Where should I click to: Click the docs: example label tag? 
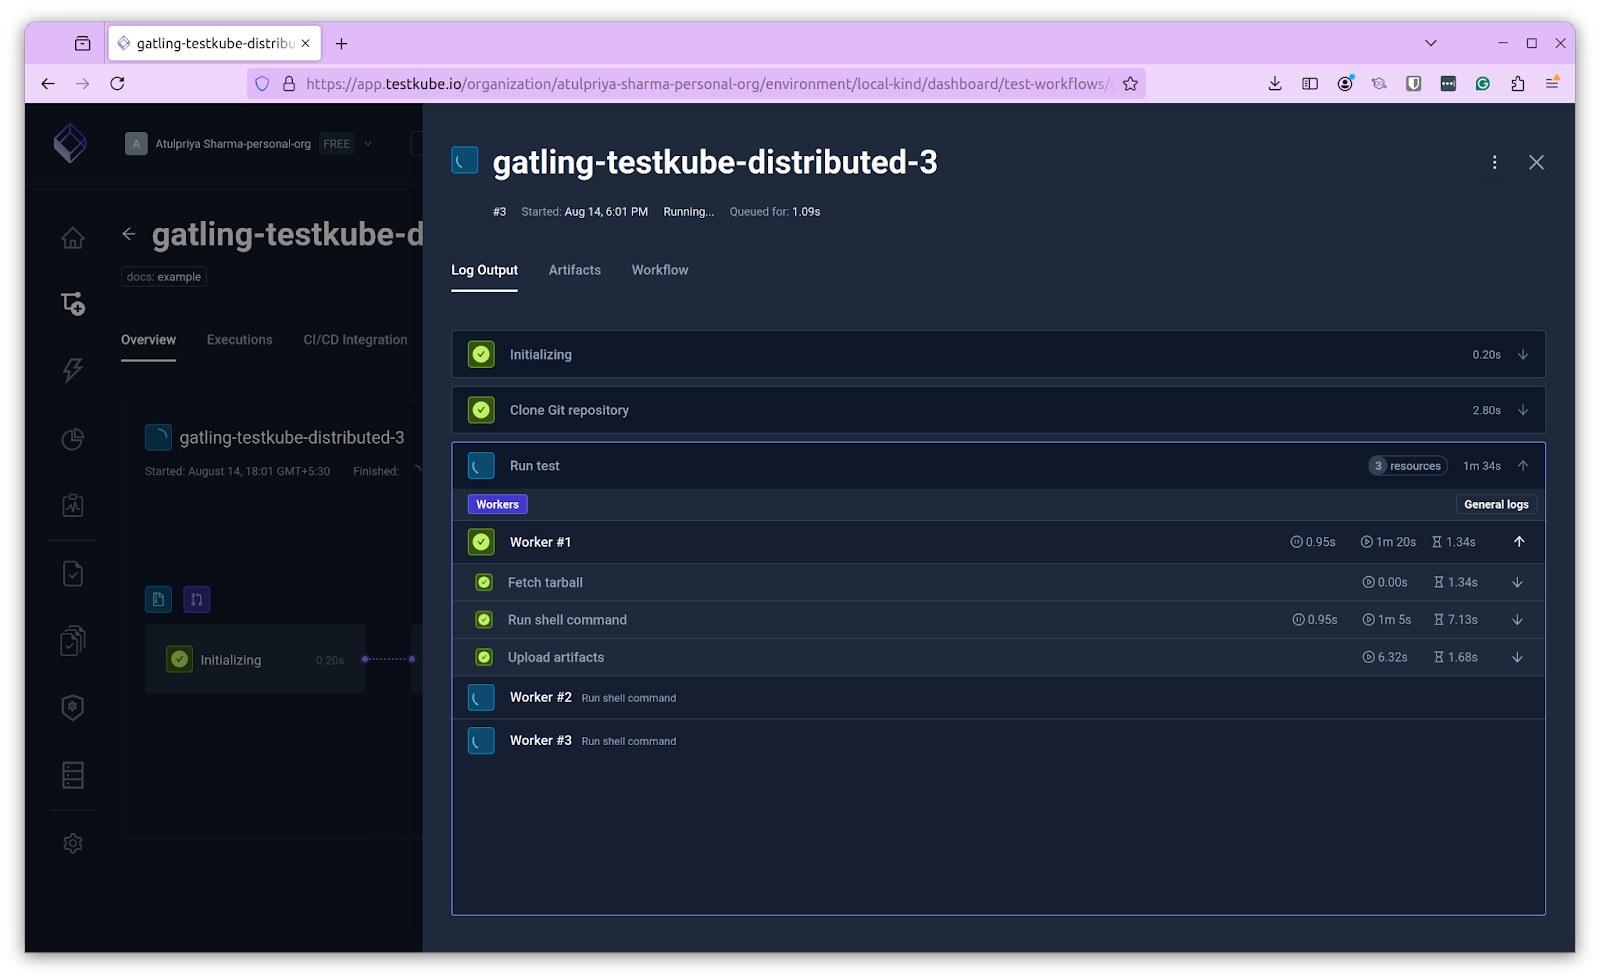(164, 277)
